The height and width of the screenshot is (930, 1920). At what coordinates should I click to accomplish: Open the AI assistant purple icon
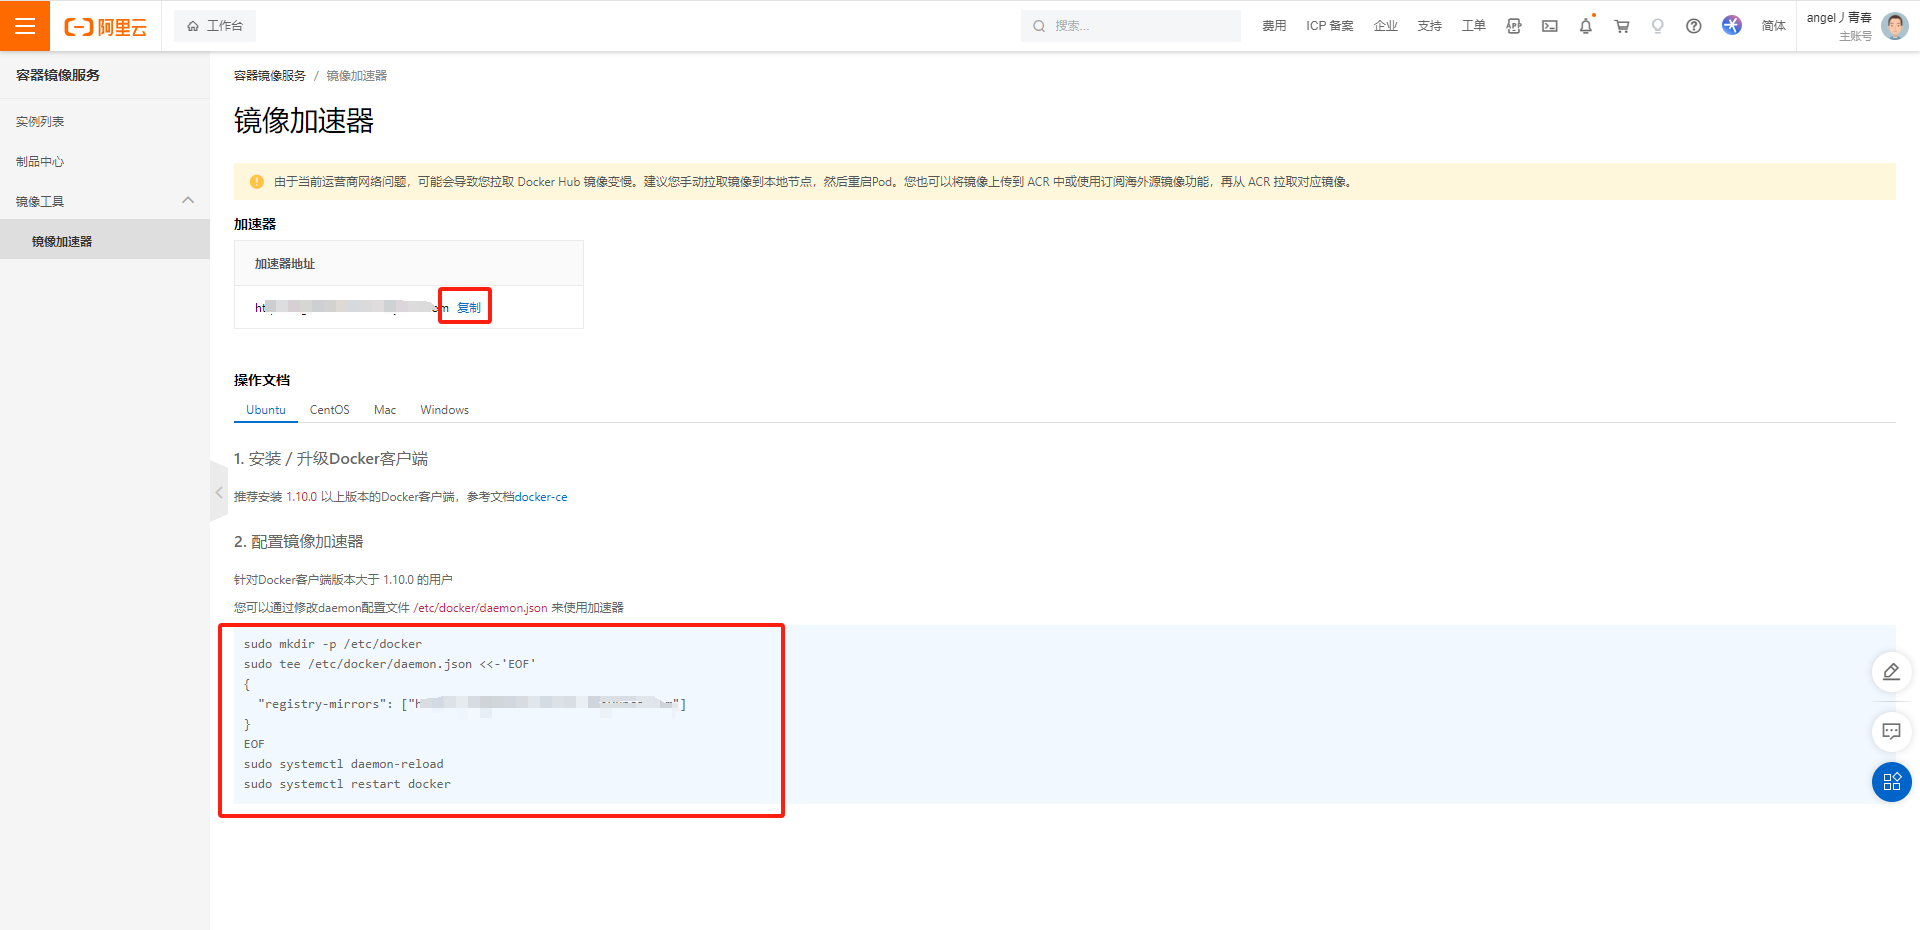pyautogui.click(x=1732, y=25)
